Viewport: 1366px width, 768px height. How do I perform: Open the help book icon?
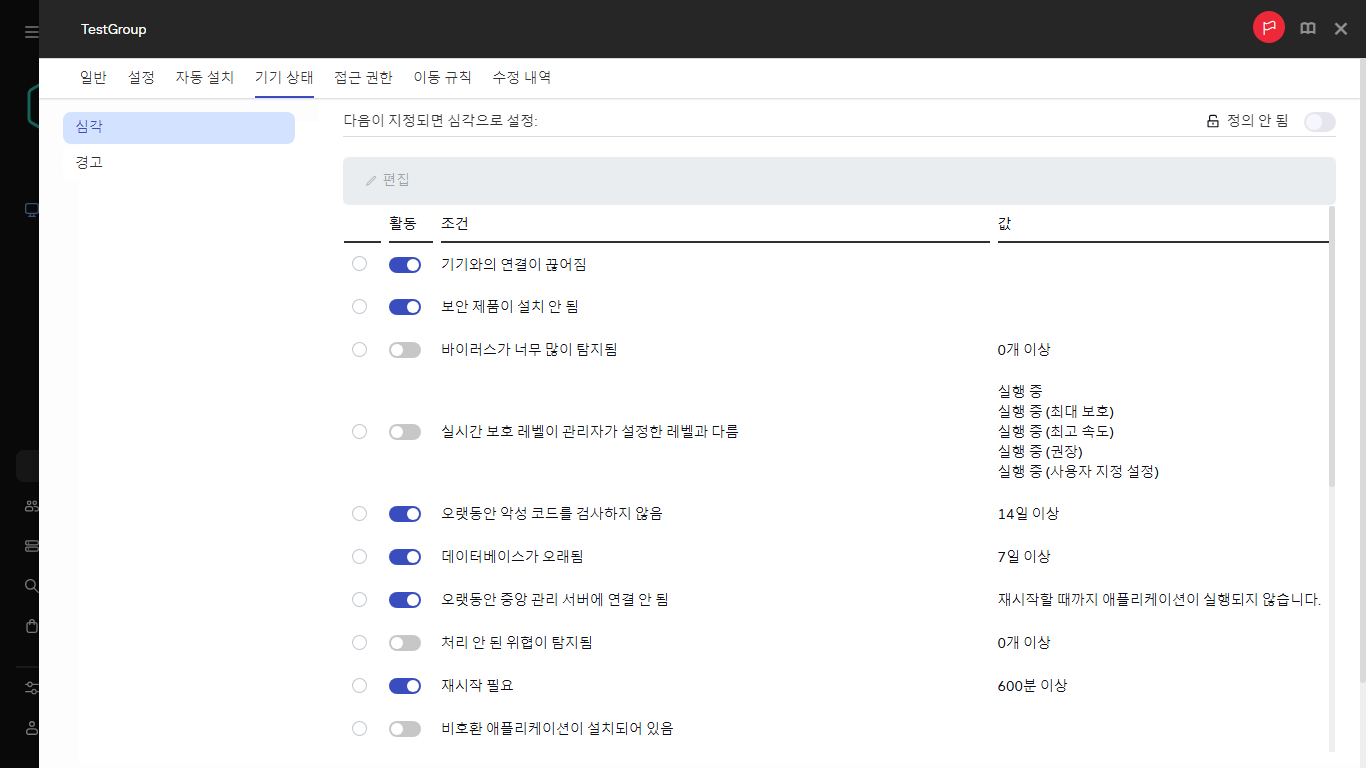pos(1307,29)
